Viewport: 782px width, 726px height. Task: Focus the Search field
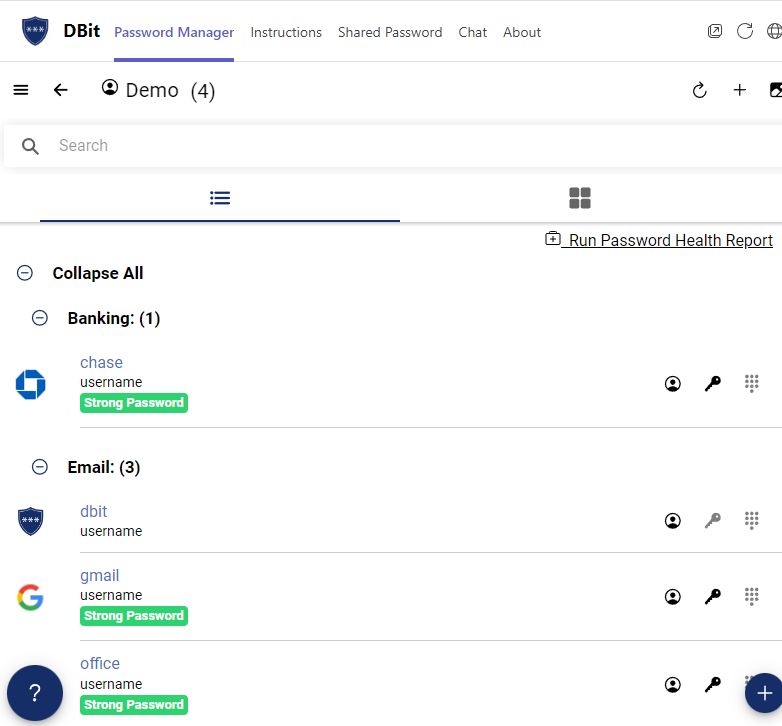pos(393,146)
